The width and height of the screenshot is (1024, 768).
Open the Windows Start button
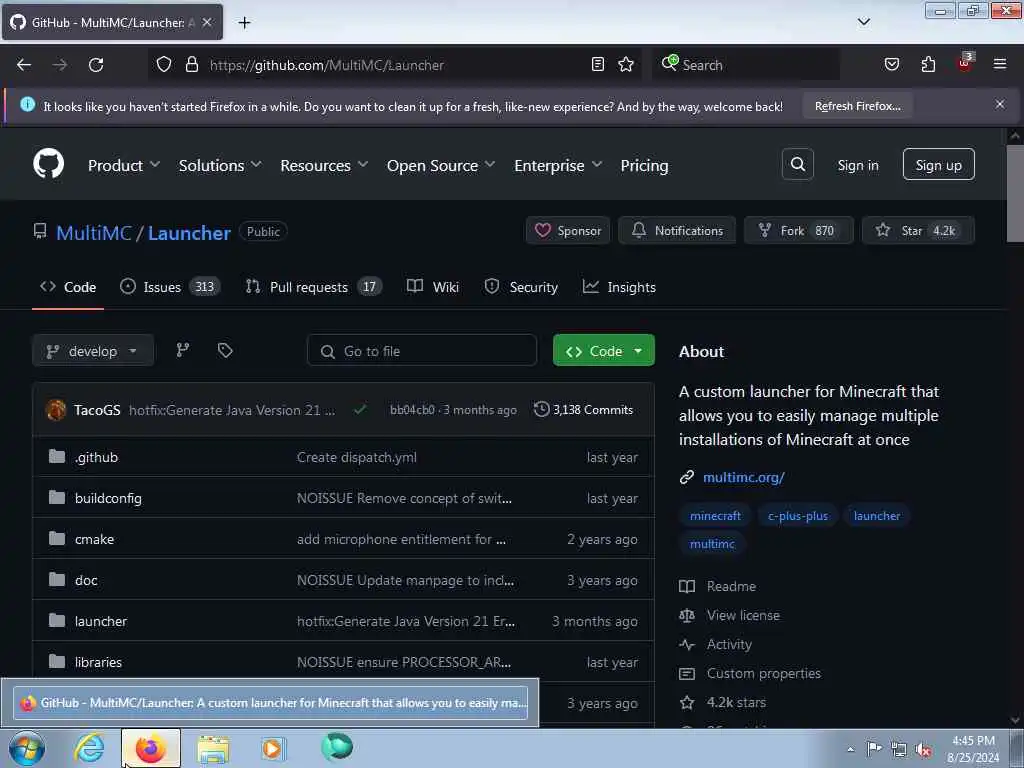pos(27,748)
